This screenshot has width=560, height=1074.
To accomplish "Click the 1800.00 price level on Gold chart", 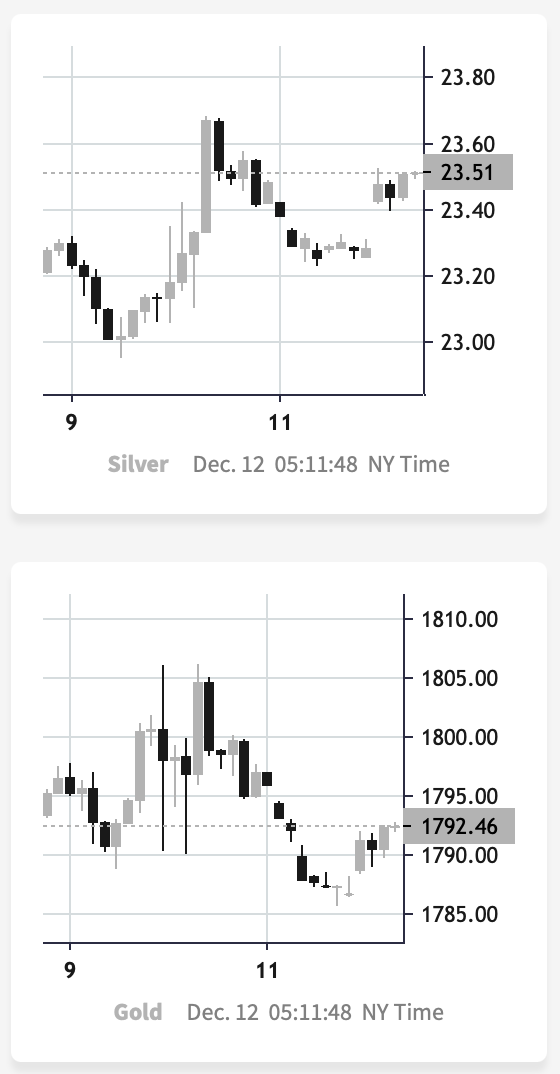I will (459, 737).
